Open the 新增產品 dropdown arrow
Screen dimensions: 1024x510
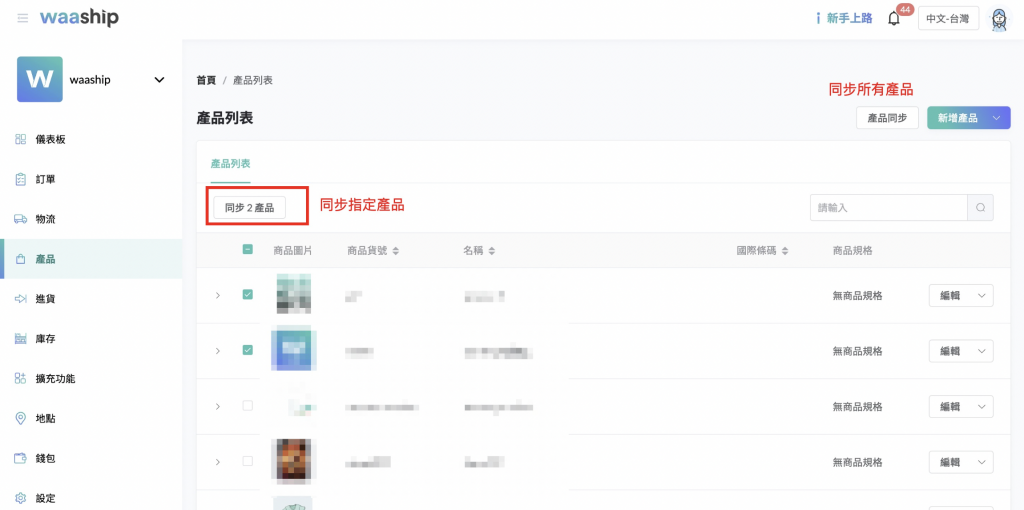click(997, 118)
